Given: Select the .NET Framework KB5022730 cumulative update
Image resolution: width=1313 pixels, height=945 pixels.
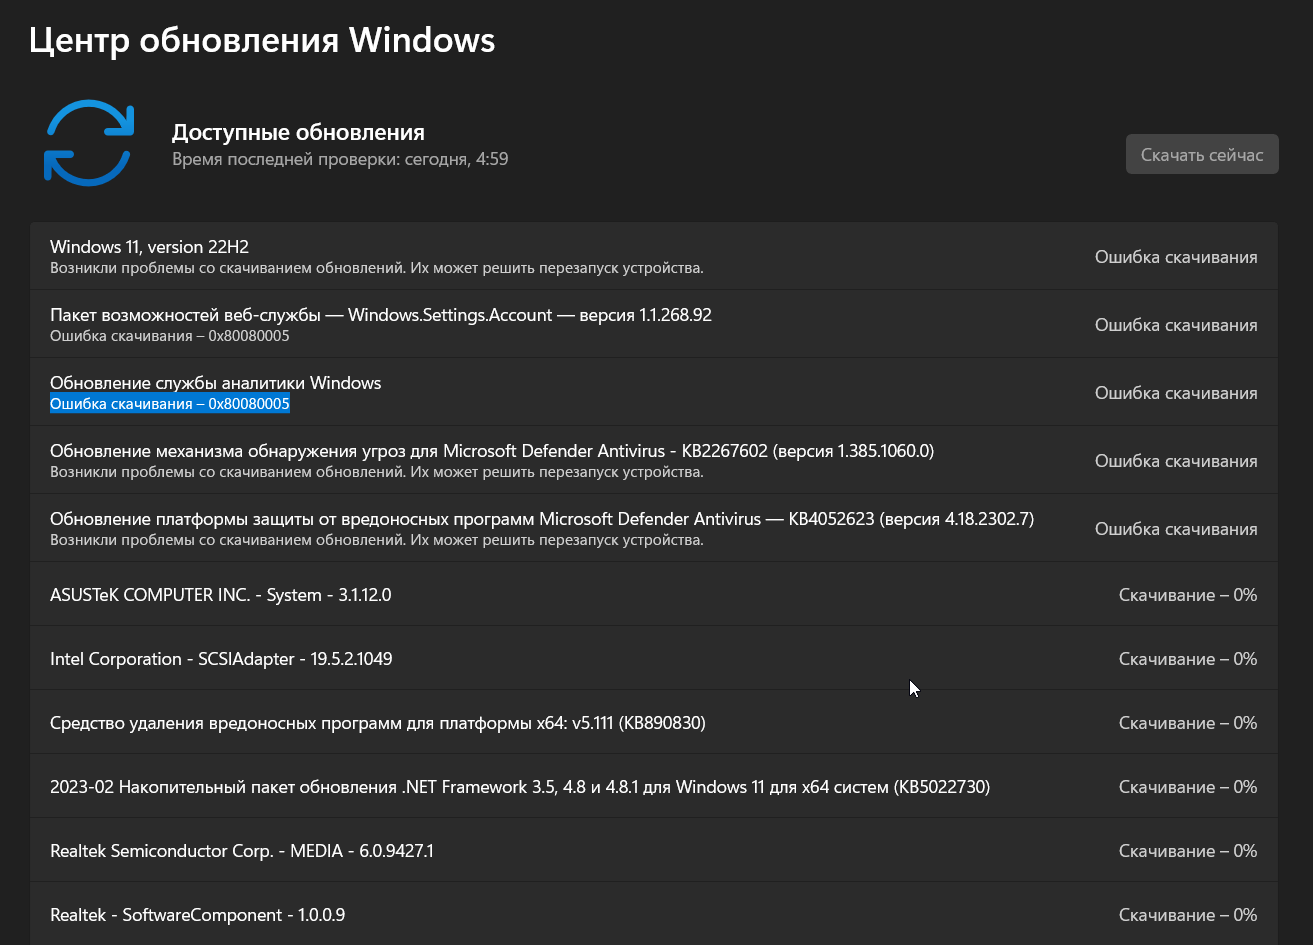Looking at the screenshot, I should coord(520,787).
